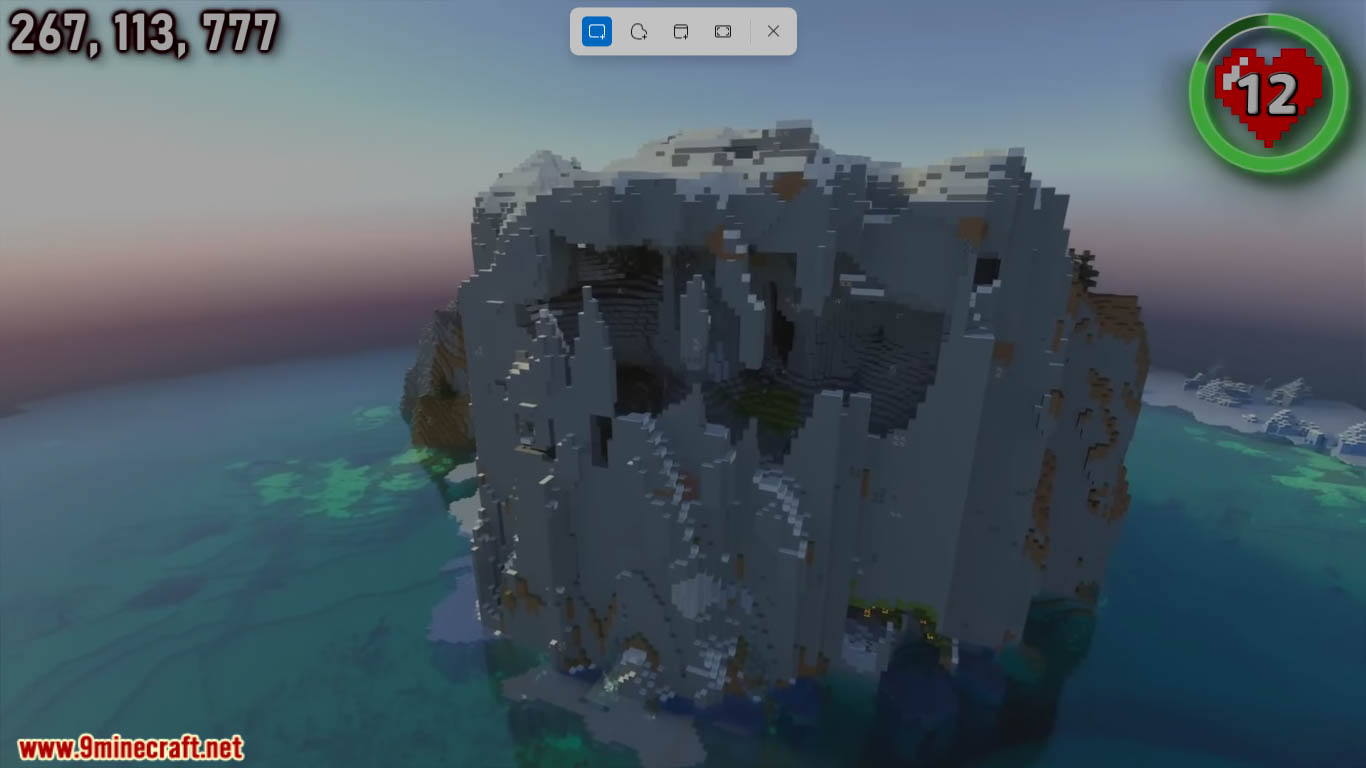This screenshot has height=768, width=1366.
Task: Select rectangle snip mode
Action: tap(597, 32)
